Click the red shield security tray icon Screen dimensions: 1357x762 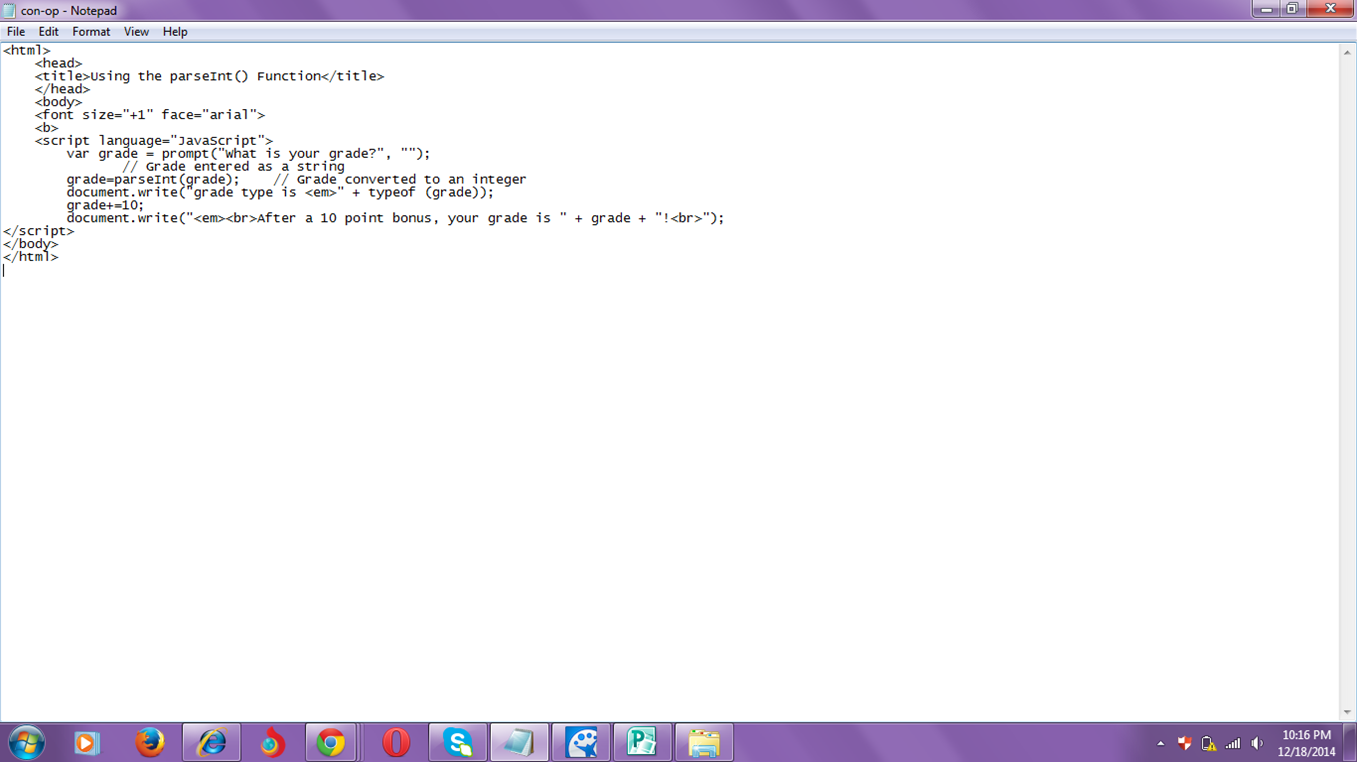(1184, 743)
